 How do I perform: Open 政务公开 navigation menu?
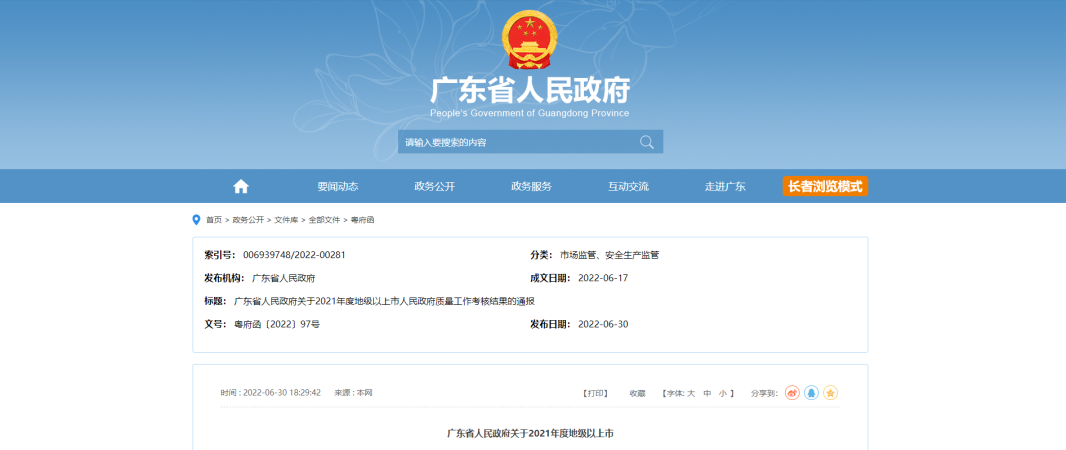point(434,186)
